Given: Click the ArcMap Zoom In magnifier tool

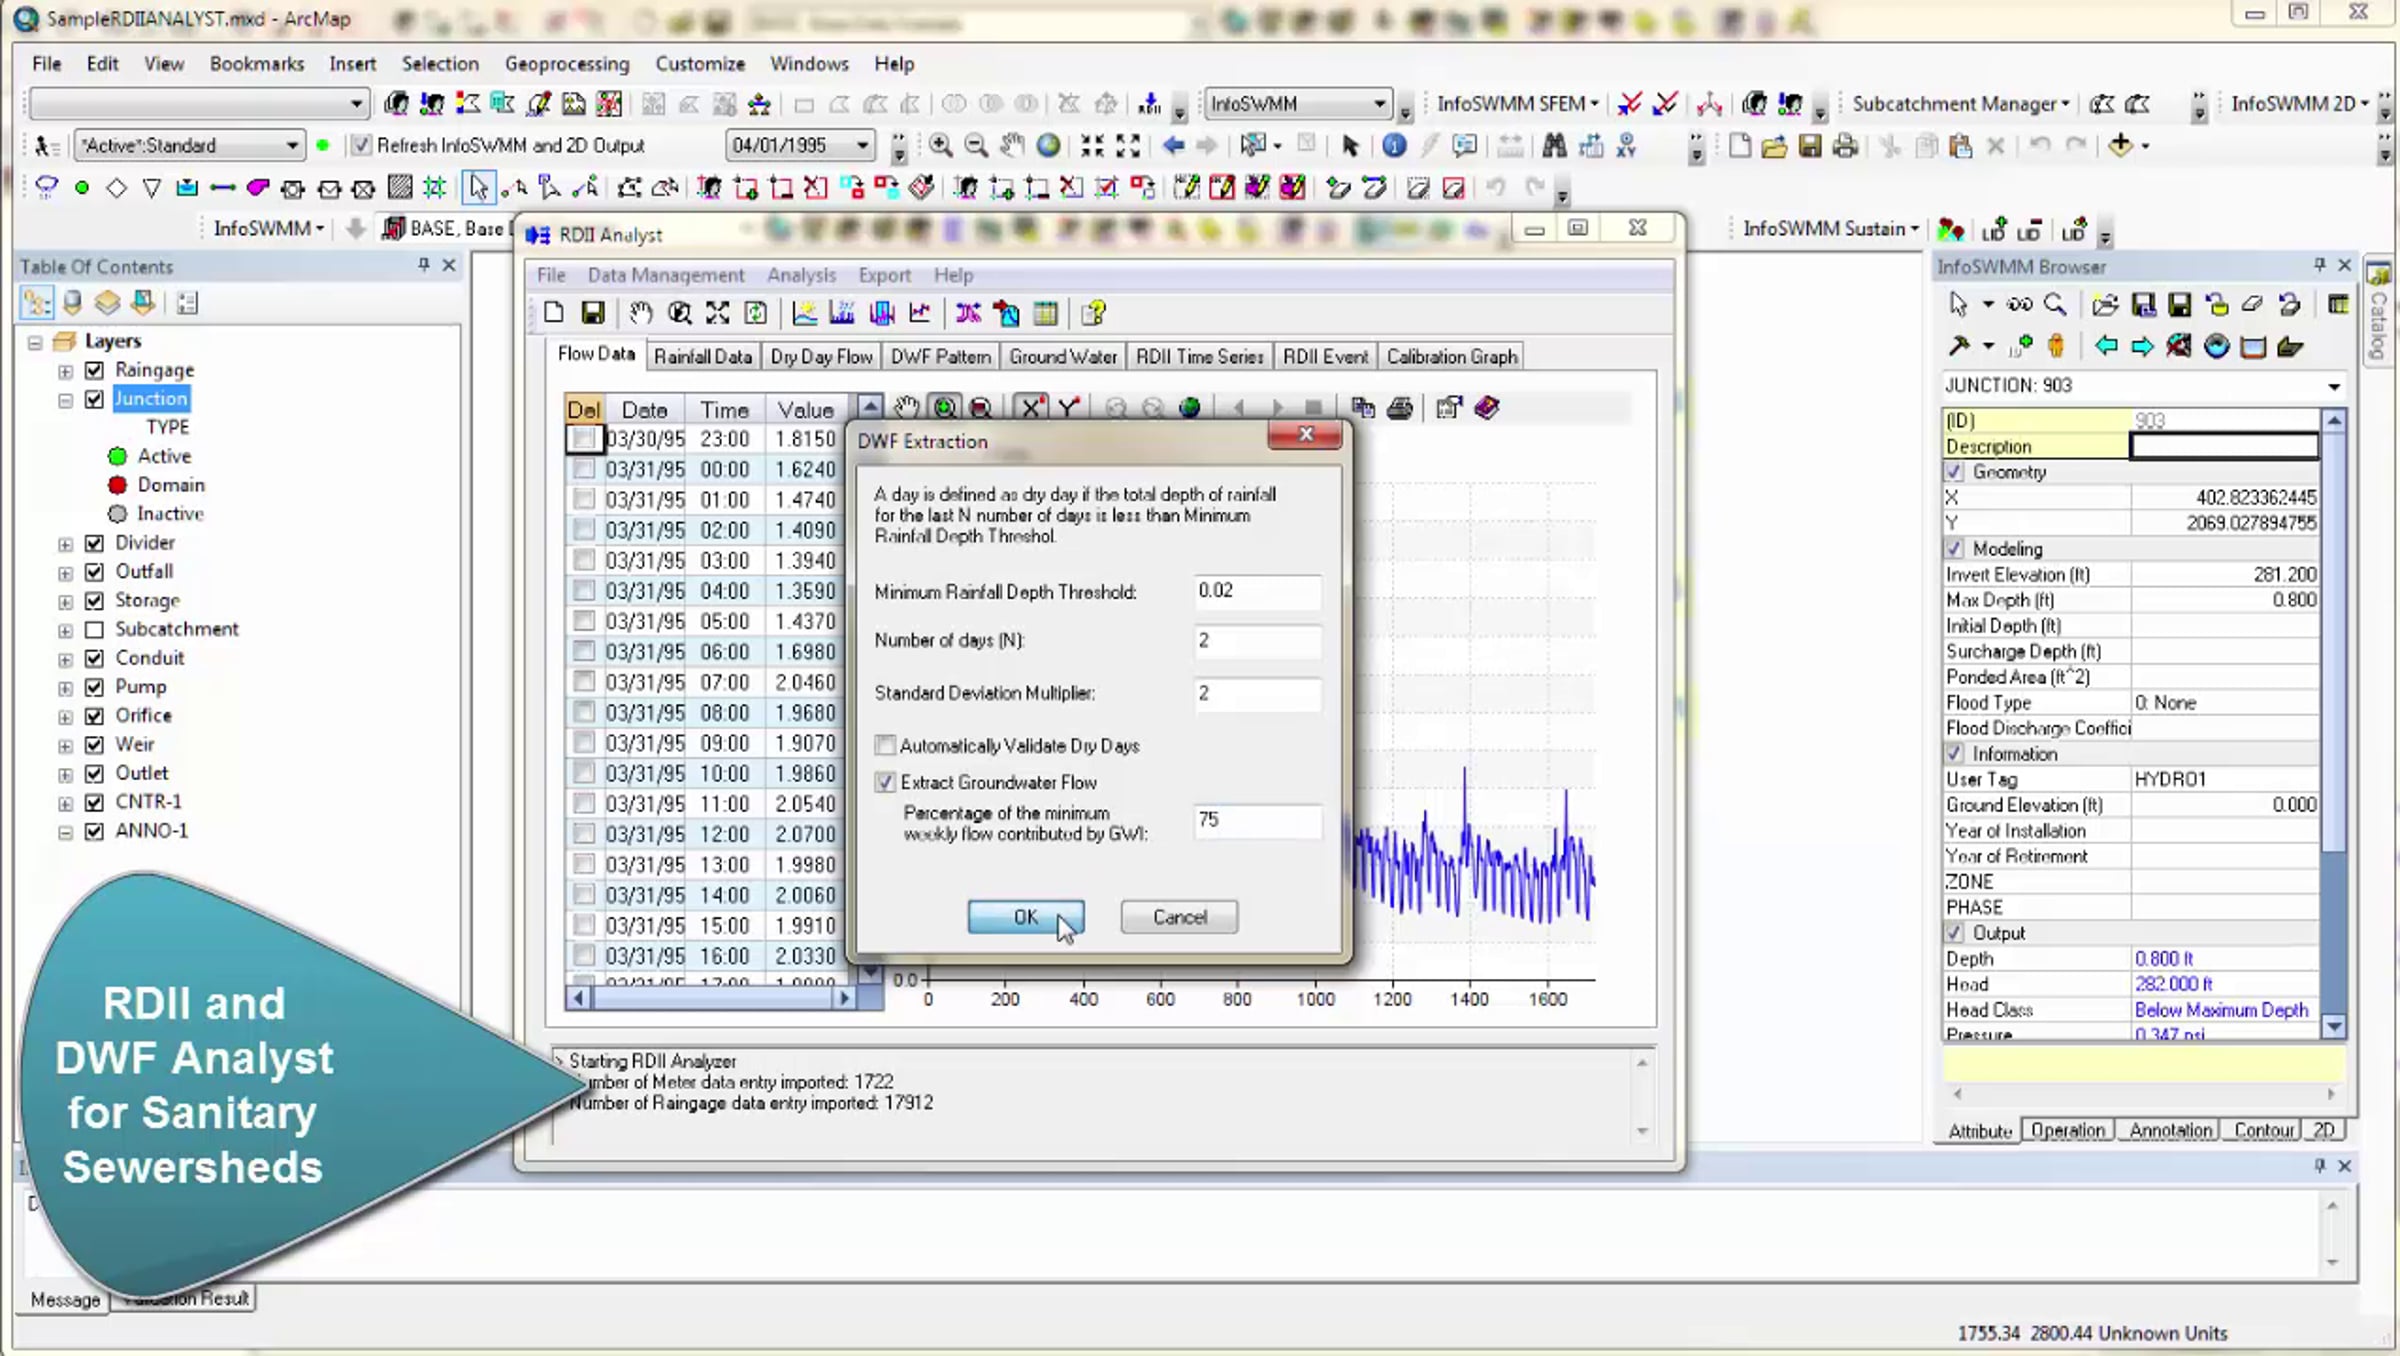Looking at the screenshot, I should 940,146.
